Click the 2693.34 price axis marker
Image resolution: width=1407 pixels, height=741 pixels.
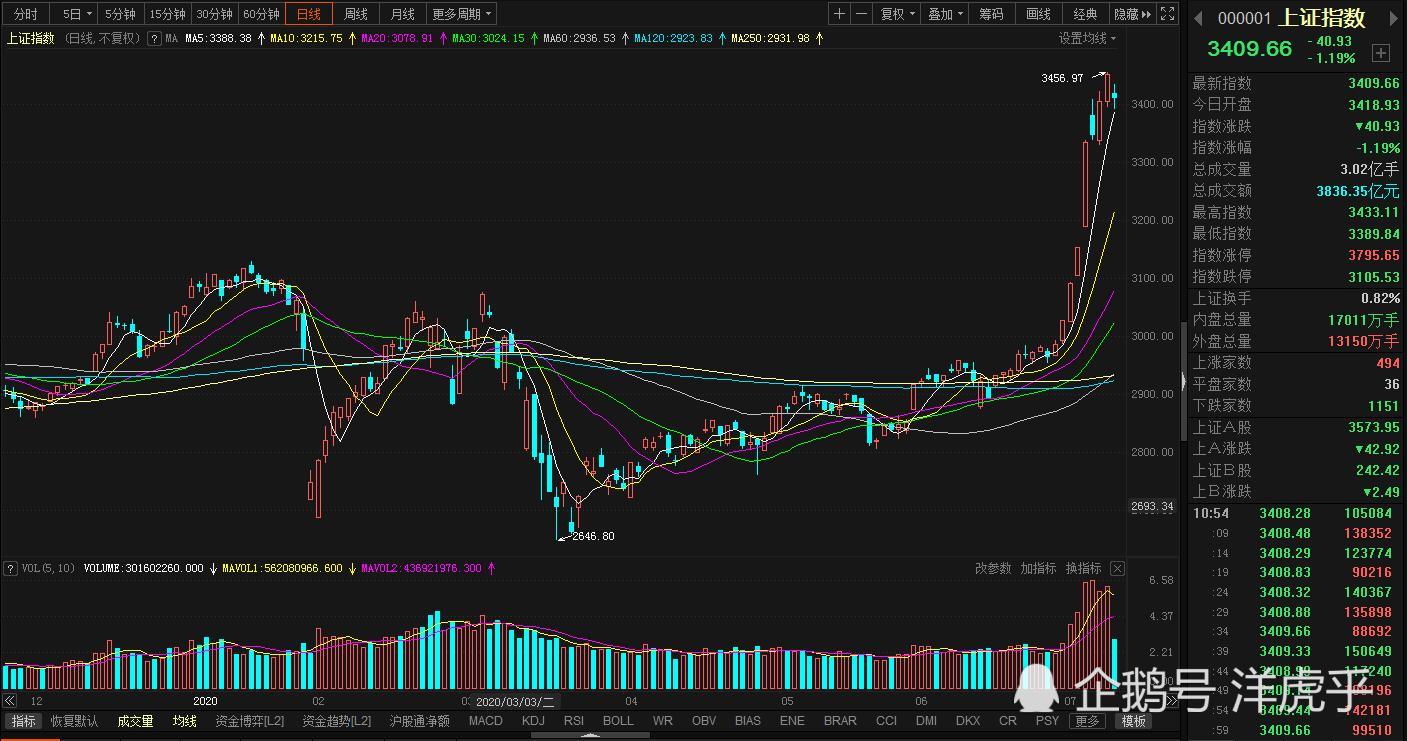(x=1153, y=507)
